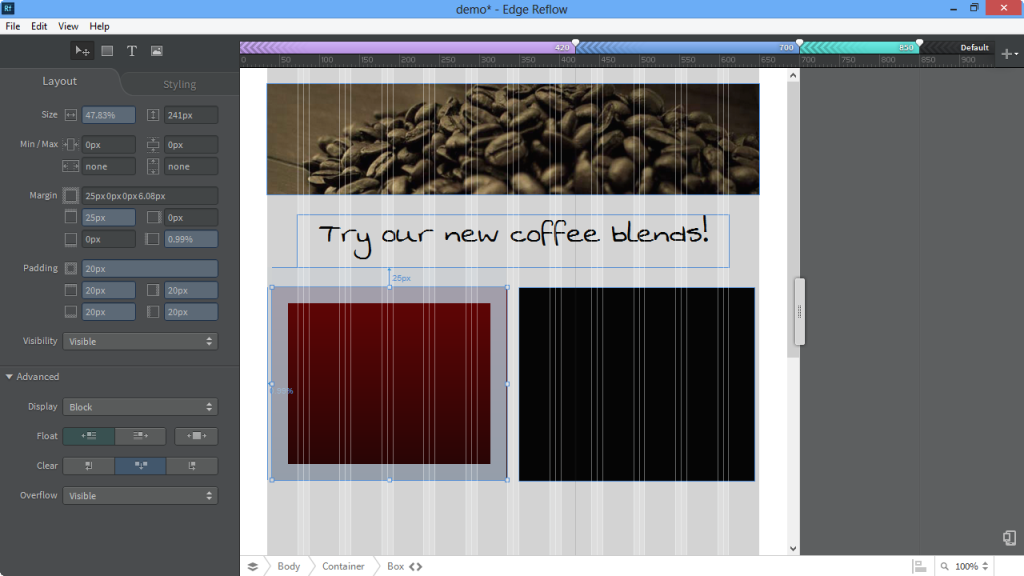Click the left padding icon
The height and width of the screenshot is (576, 1024).
(x=153, y=312)
